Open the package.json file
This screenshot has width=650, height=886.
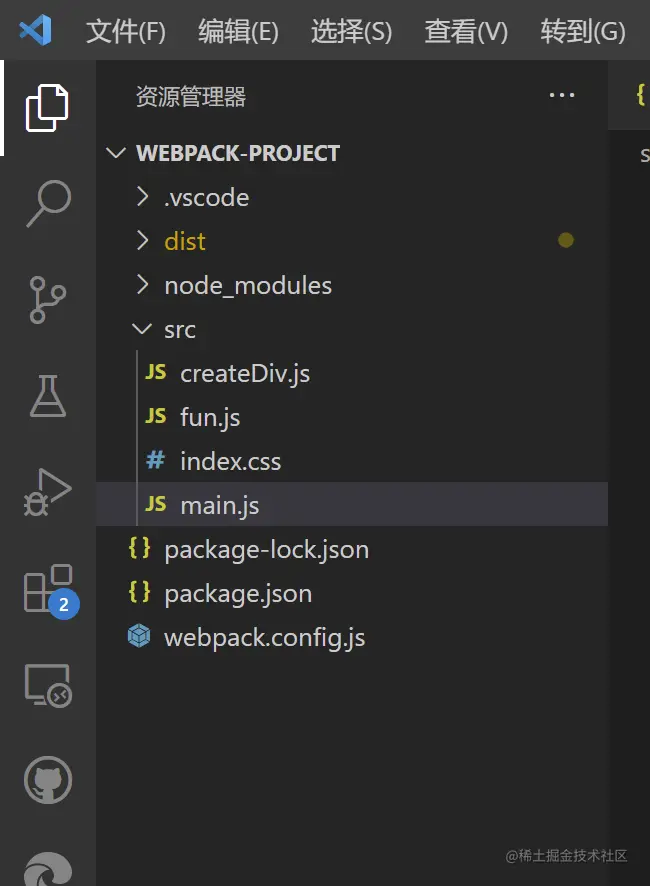click(238, 593)
